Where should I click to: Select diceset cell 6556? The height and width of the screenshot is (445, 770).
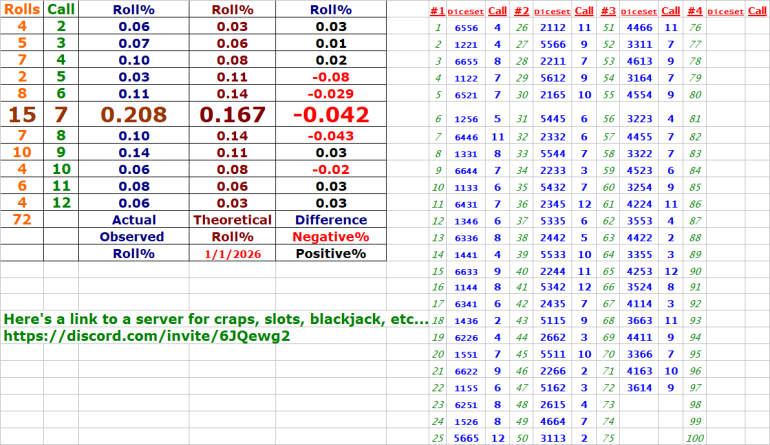pyautogui.click(x=466, y=28)
